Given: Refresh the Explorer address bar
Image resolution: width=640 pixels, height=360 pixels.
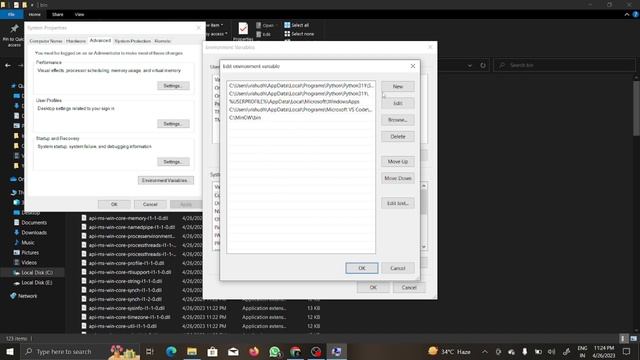Looking at the screenshot, I should tap(483, 65).
